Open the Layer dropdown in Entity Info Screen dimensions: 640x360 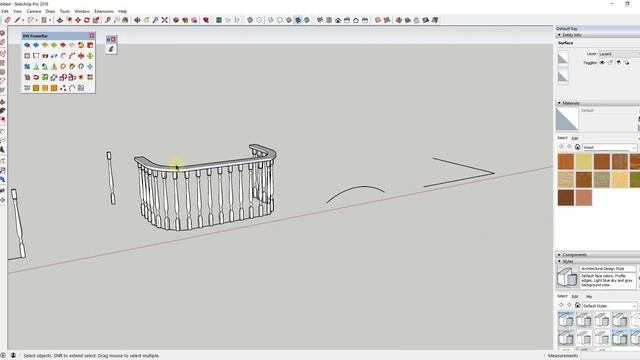pos(619,54)
